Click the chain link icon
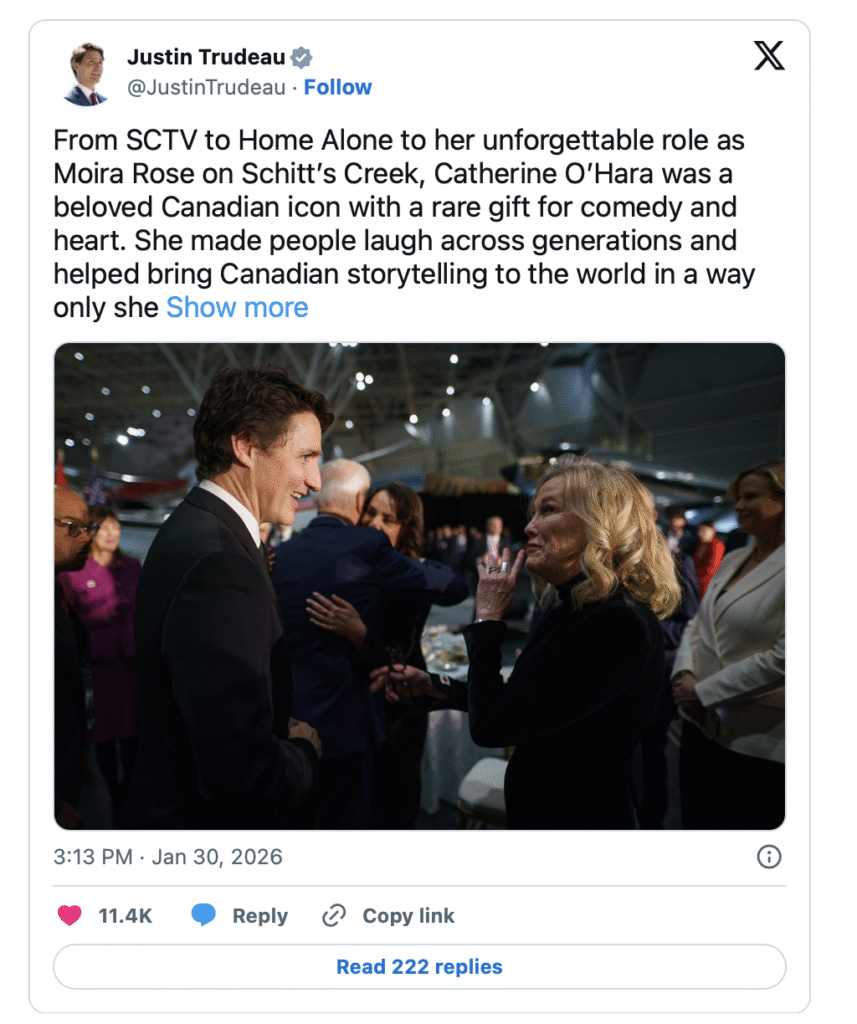 [x=334, y=915]
